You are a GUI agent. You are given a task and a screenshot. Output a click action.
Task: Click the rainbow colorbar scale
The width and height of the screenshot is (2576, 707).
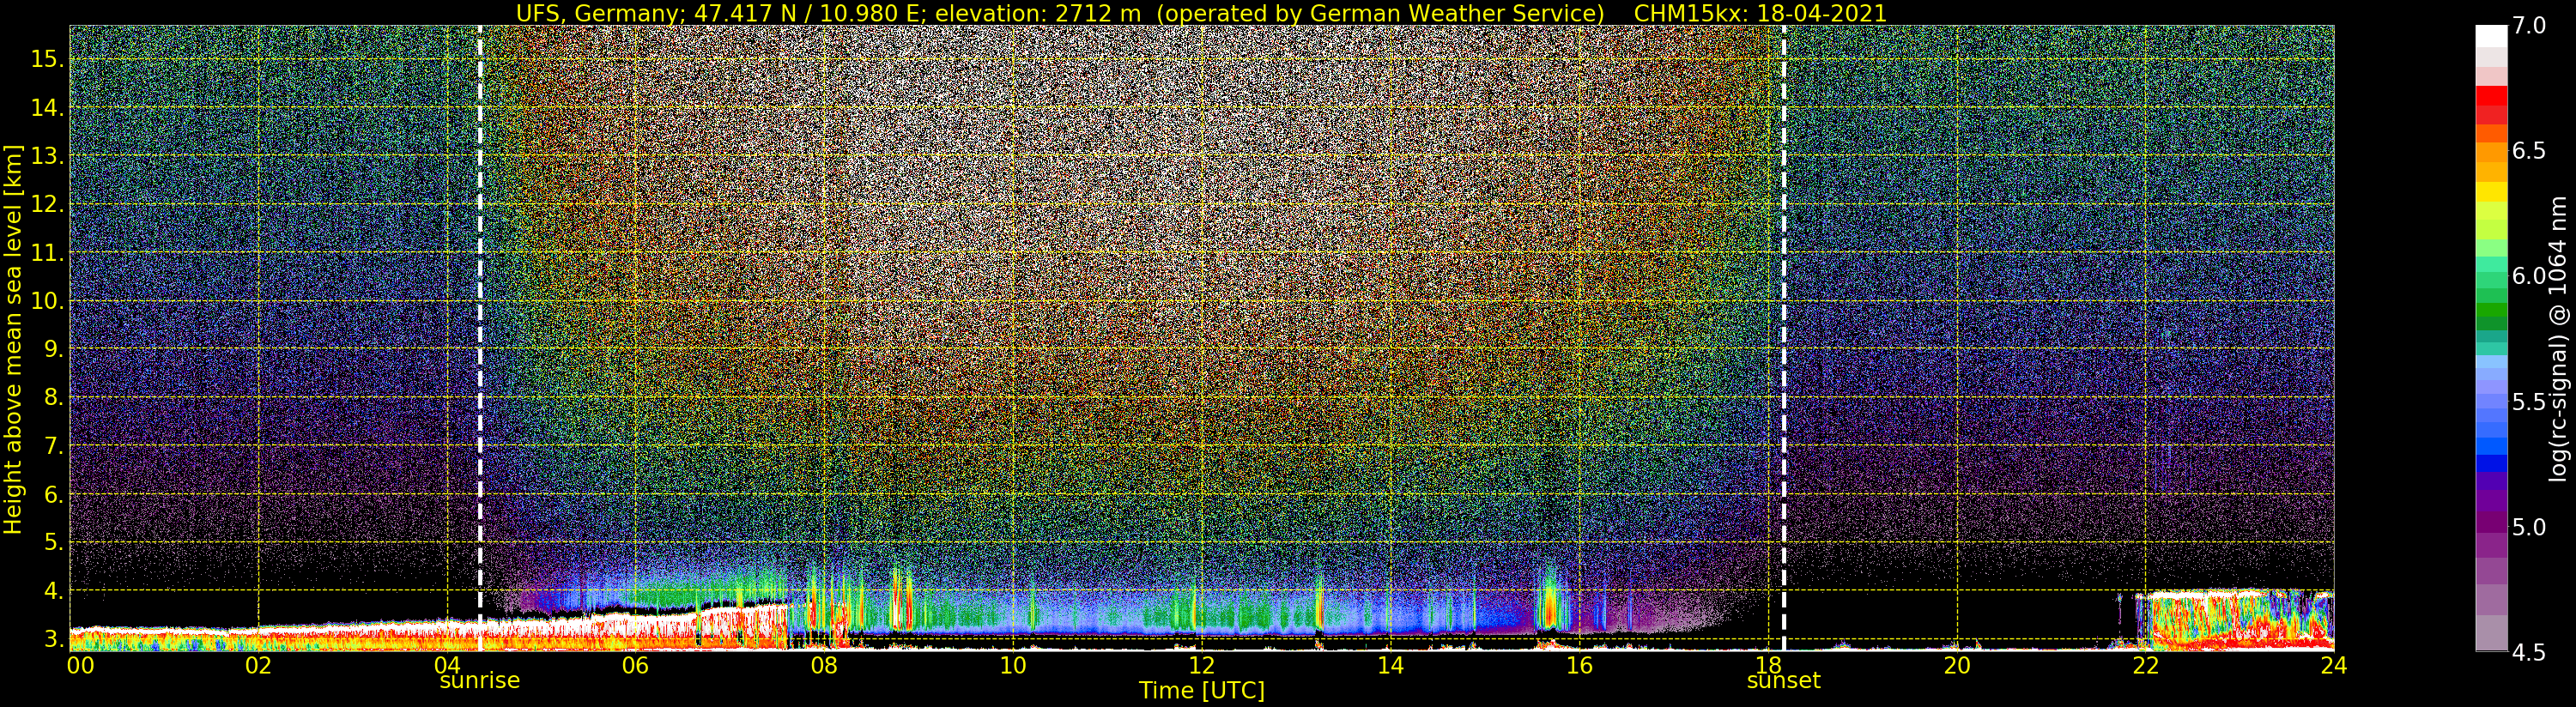click(x=2490, y=338)
